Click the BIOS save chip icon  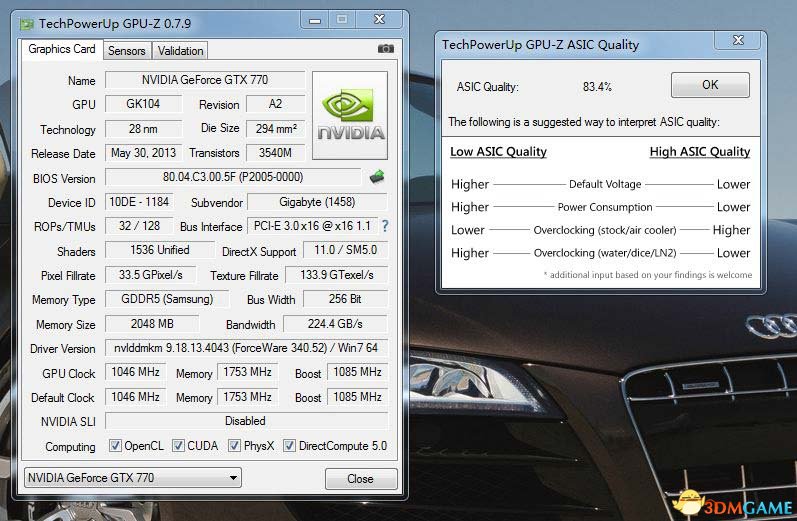pyautogui.click(x=377, y=177)
